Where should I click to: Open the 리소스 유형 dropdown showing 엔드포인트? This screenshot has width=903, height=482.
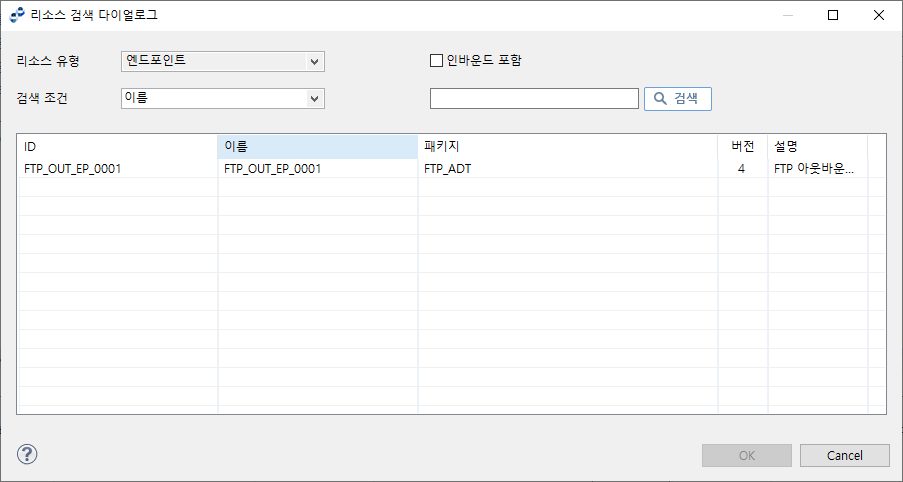tap(223, 62)
